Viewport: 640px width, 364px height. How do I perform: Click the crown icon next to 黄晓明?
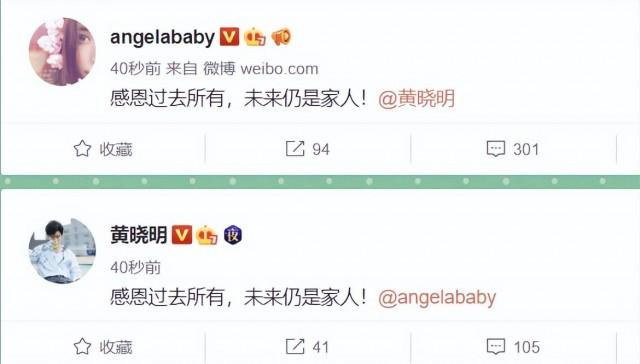coord(207,235)
